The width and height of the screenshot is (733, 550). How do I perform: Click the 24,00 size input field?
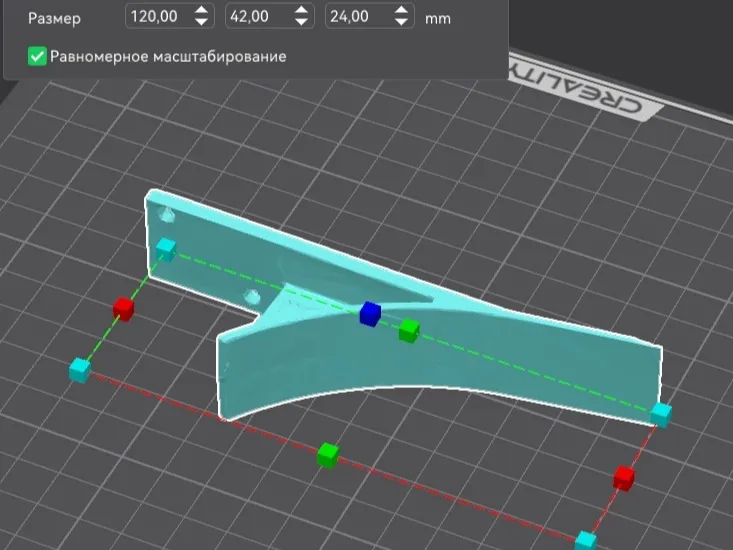pyautogui.click(x=369, y=16)
